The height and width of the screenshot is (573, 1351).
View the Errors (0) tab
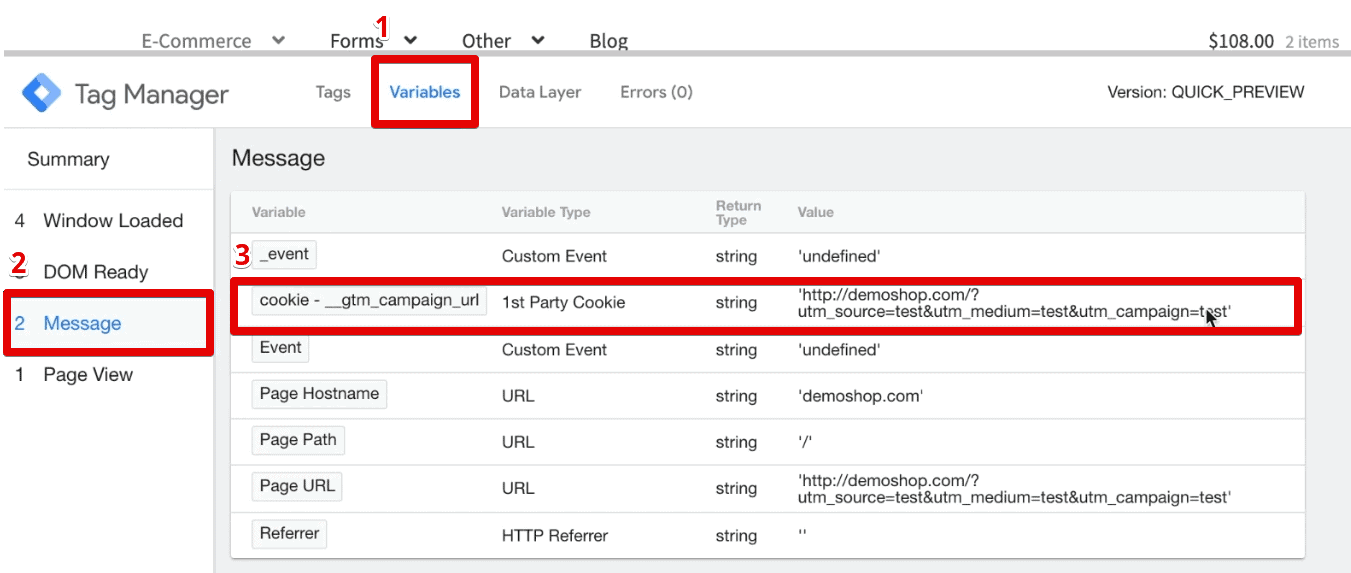(x=656, y=92)
